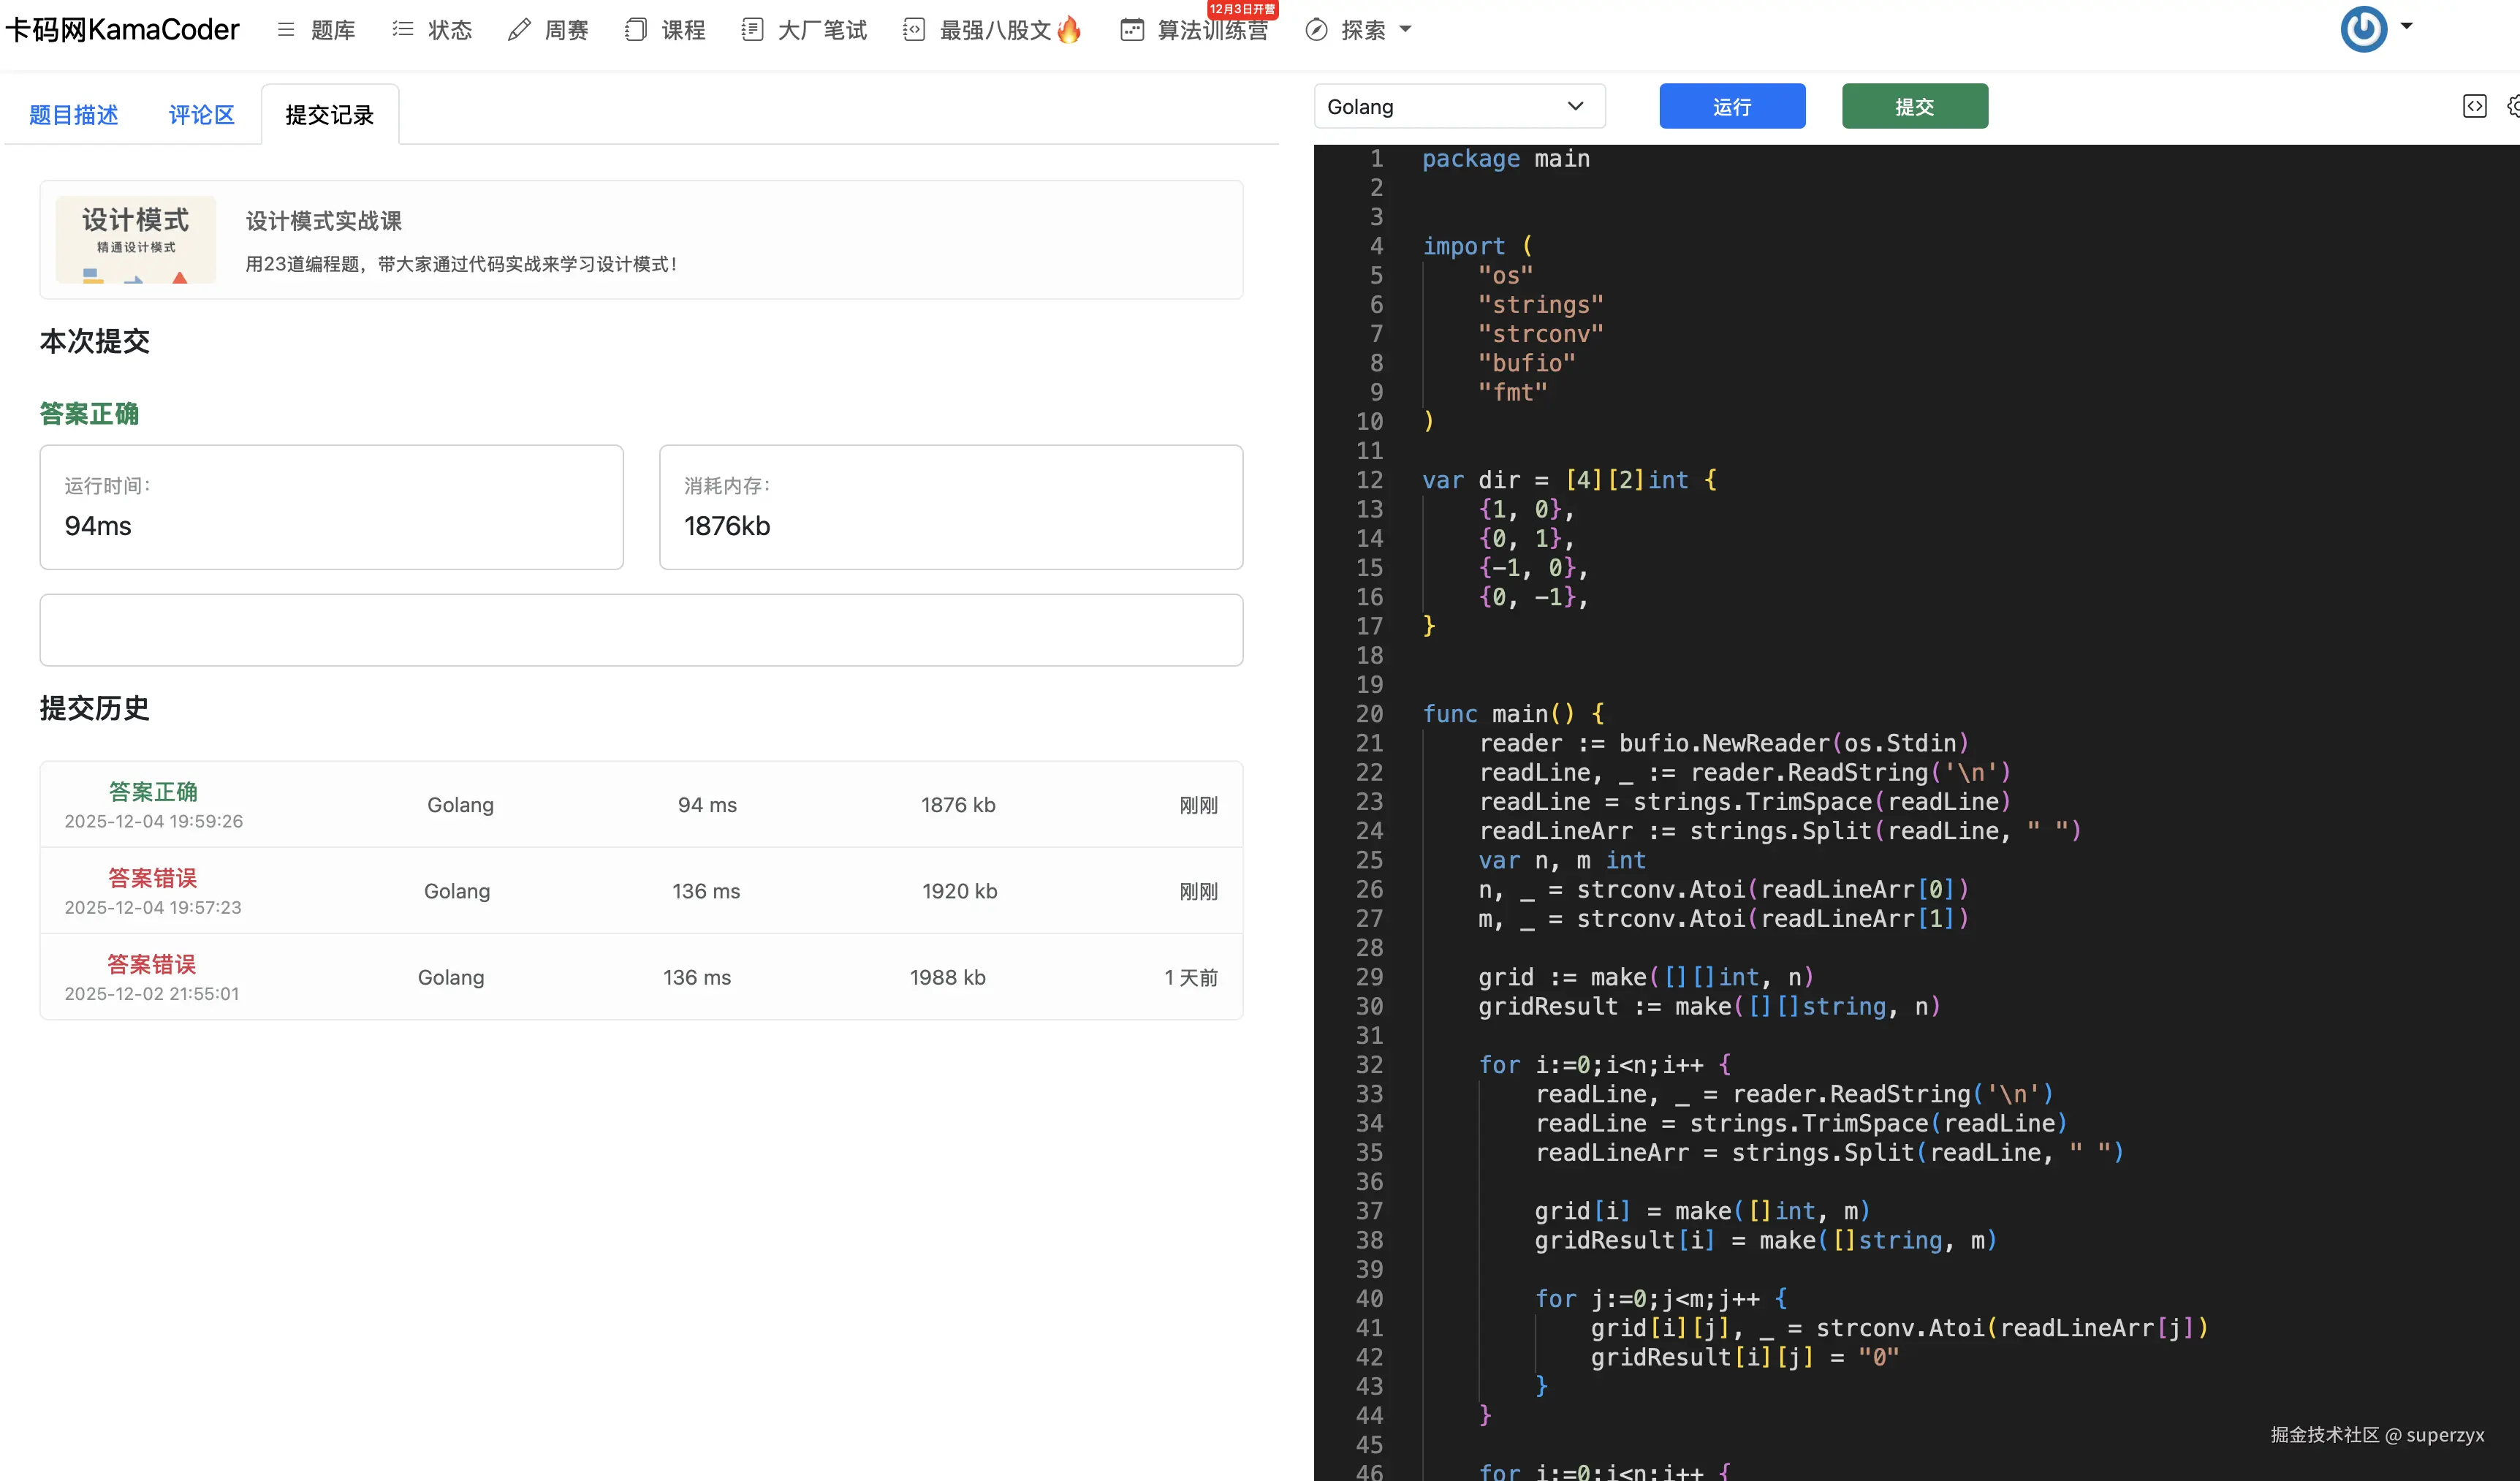The image size is (2520, 1481).
Task: Switch to the 评论区 tab
Action: click(201, 115)
